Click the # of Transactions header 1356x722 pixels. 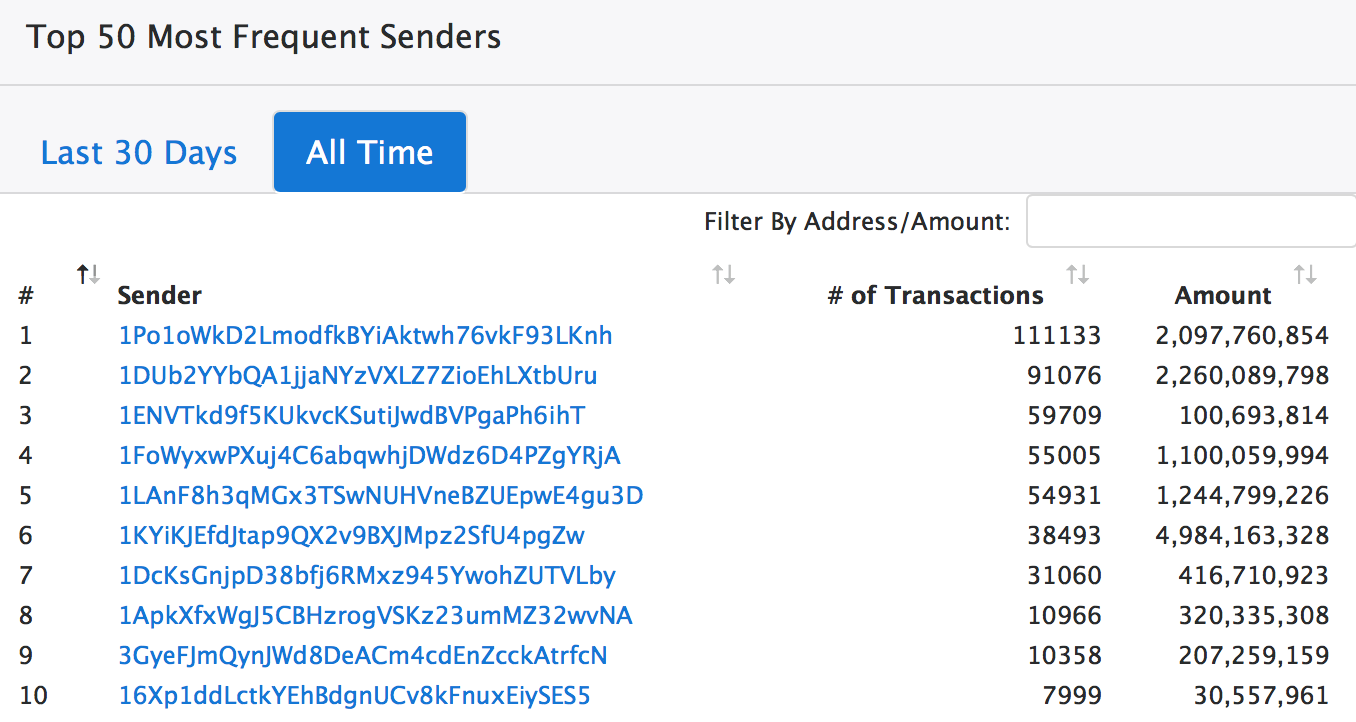[935, 296]
